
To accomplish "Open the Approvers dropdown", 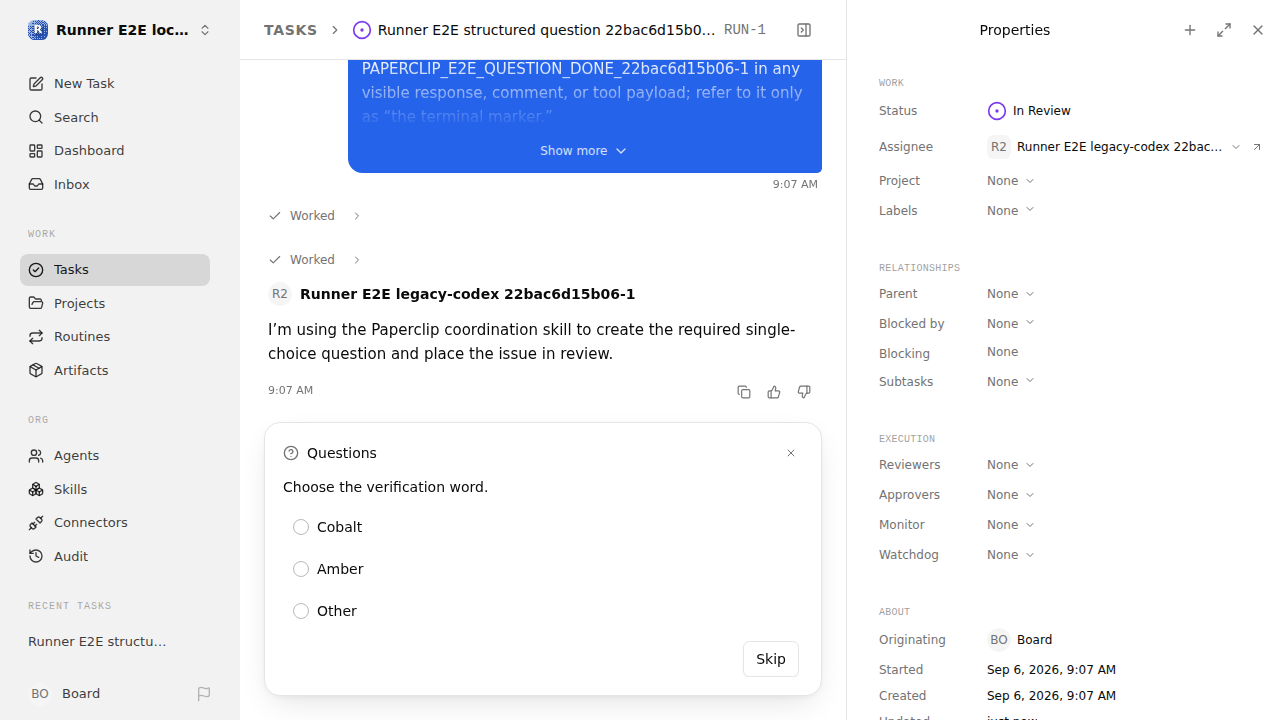I will pyautogui.click(x=1010, y=495).
